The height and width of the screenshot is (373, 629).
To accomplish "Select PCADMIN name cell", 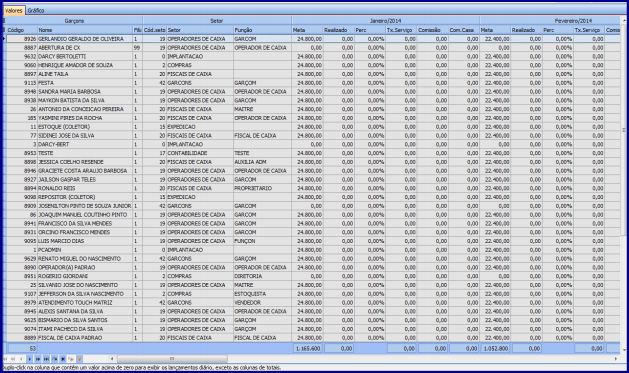I will coord(85,250).
